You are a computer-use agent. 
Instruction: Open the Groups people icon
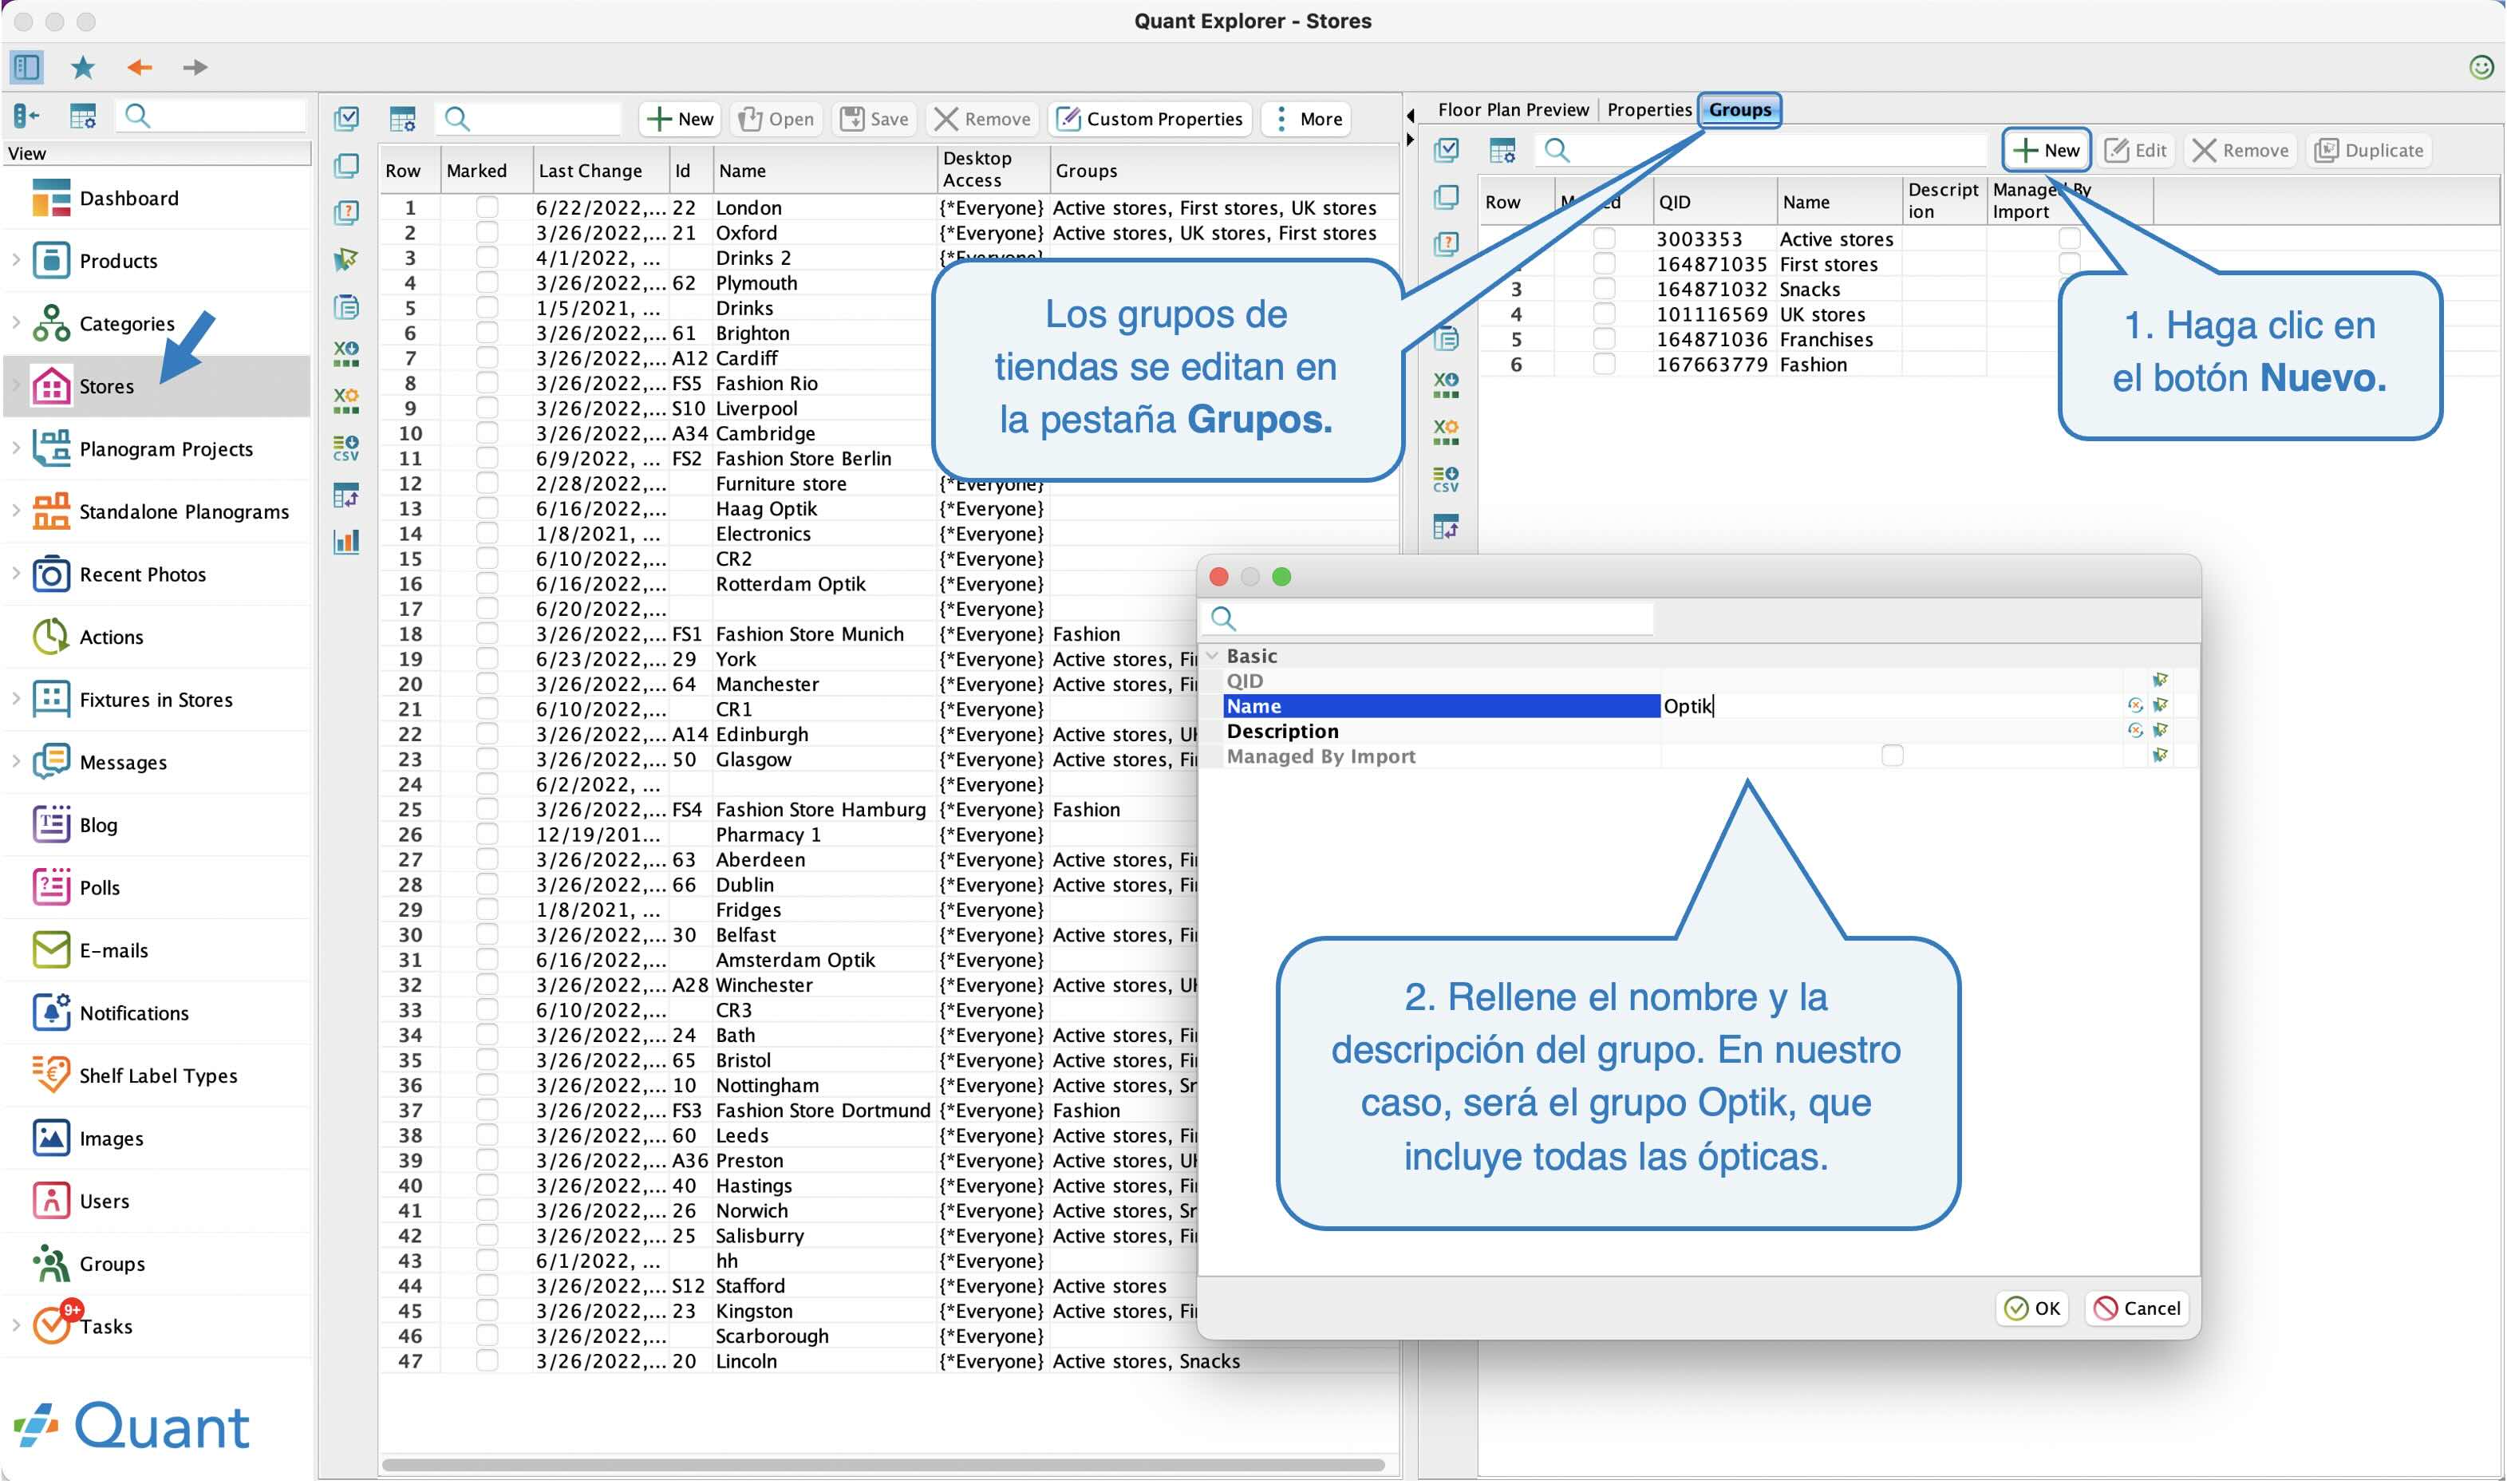pos(51,1263)
